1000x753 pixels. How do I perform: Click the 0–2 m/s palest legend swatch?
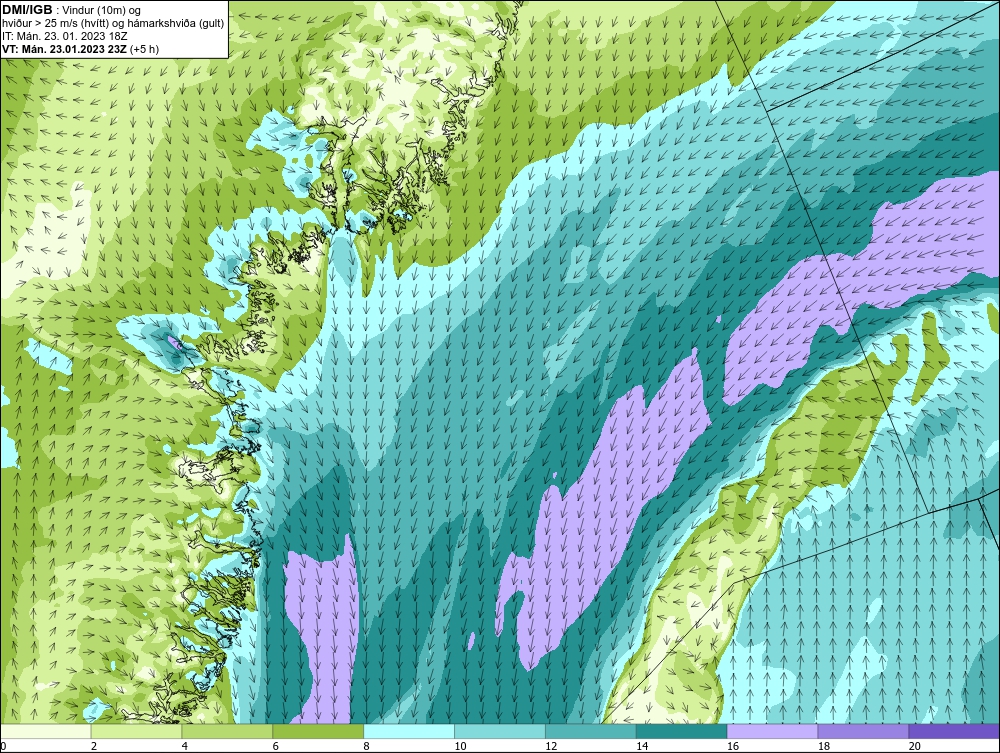tap(46, 731)
